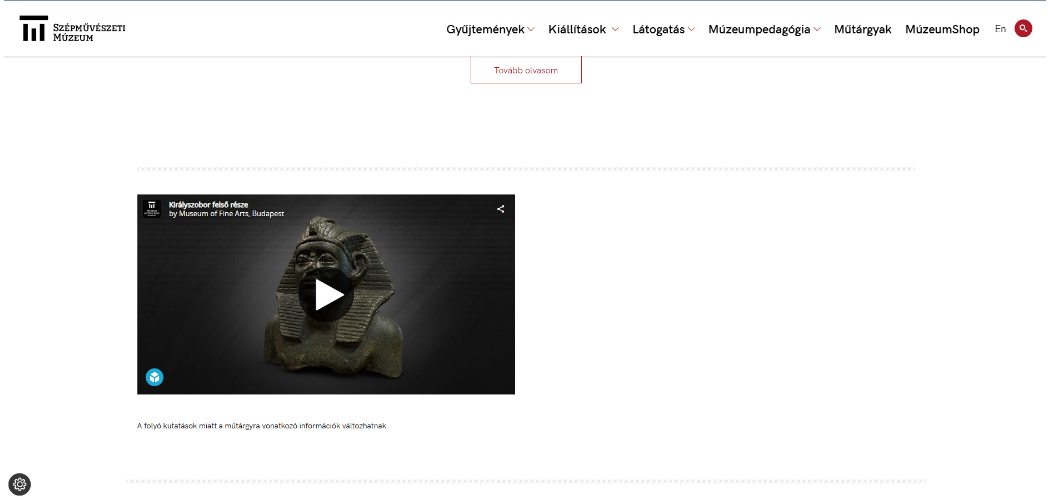1050x500 pixels.
Task: Click the blue Sketchfab logo icon
Action: [x=154, y=377]
